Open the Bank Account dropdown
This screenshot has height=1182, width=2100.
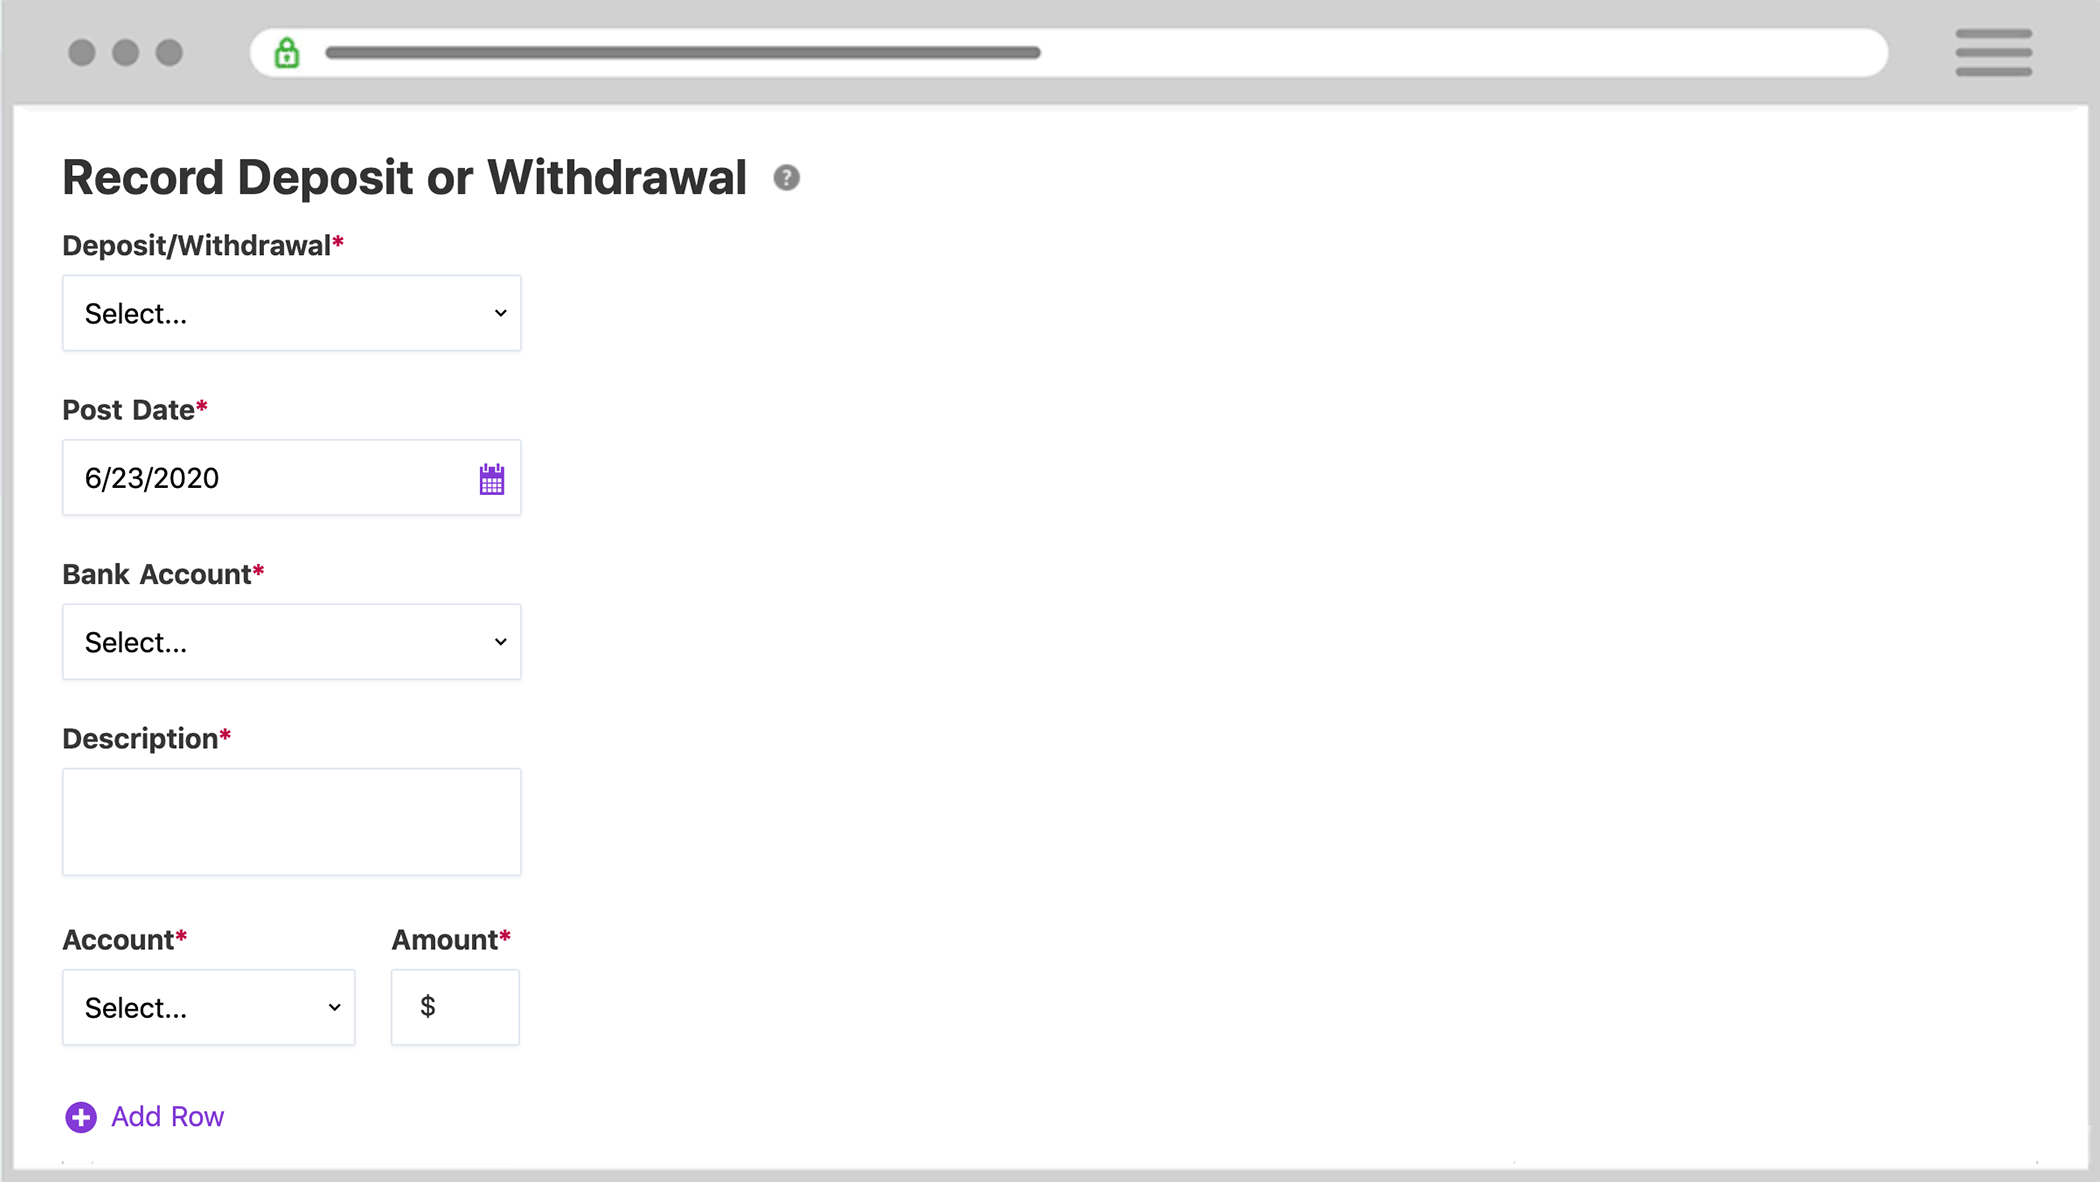tap(292, 642)
